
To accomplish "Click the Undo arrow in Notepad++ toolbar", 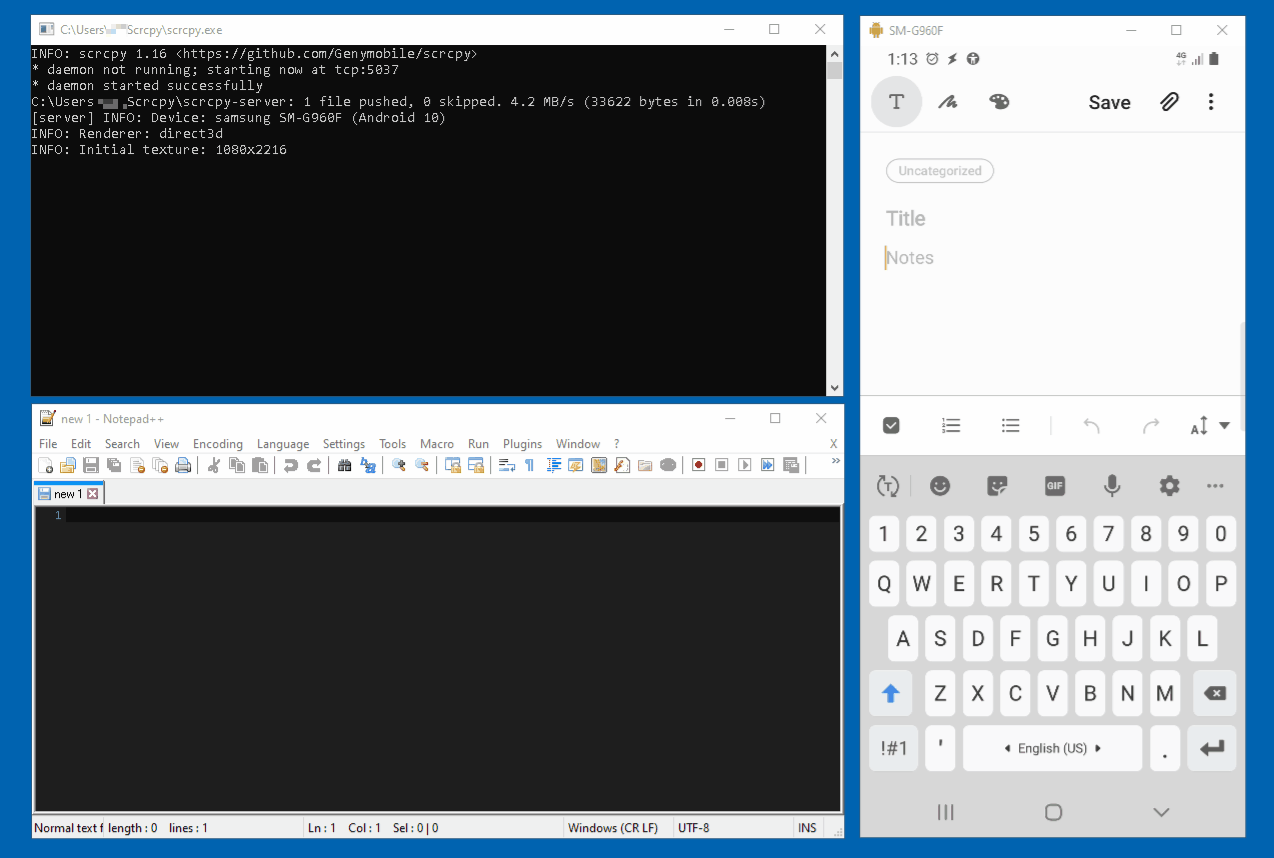I will (x=290, y=465).
